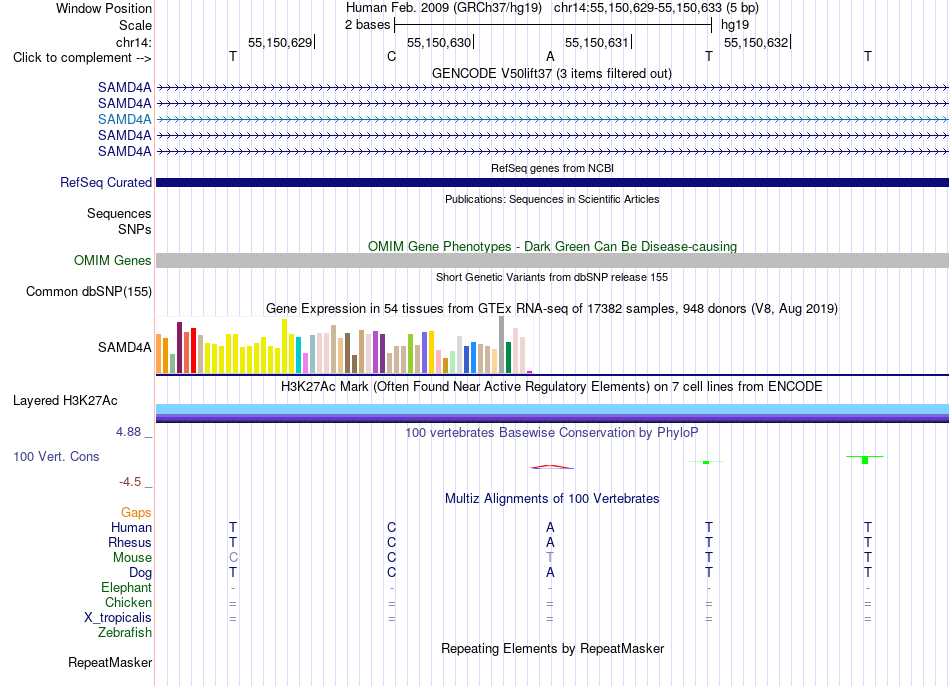Open Repeating Elements by RepeatMasker title

pos(553,648)
